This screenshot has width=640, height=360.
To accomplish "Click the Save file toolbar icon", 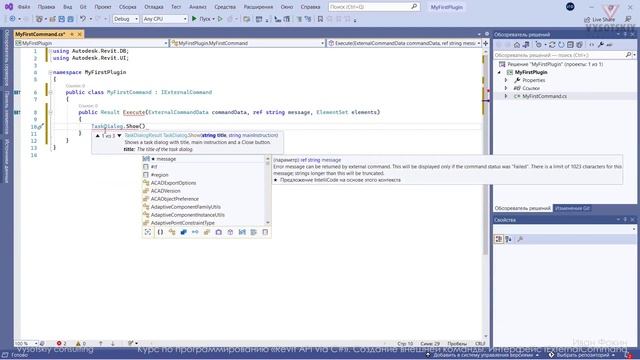I will pyautogui.click(x=62, y=19).
